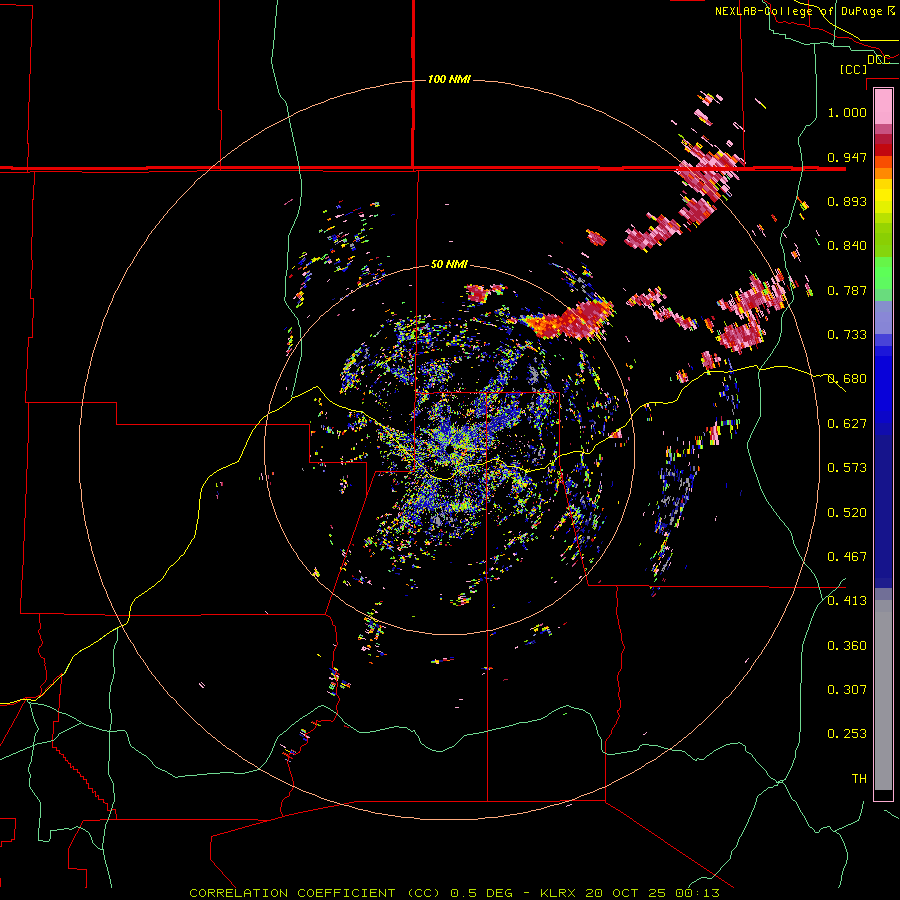Pick the light pink swatch on the color bar

(883, 107)
